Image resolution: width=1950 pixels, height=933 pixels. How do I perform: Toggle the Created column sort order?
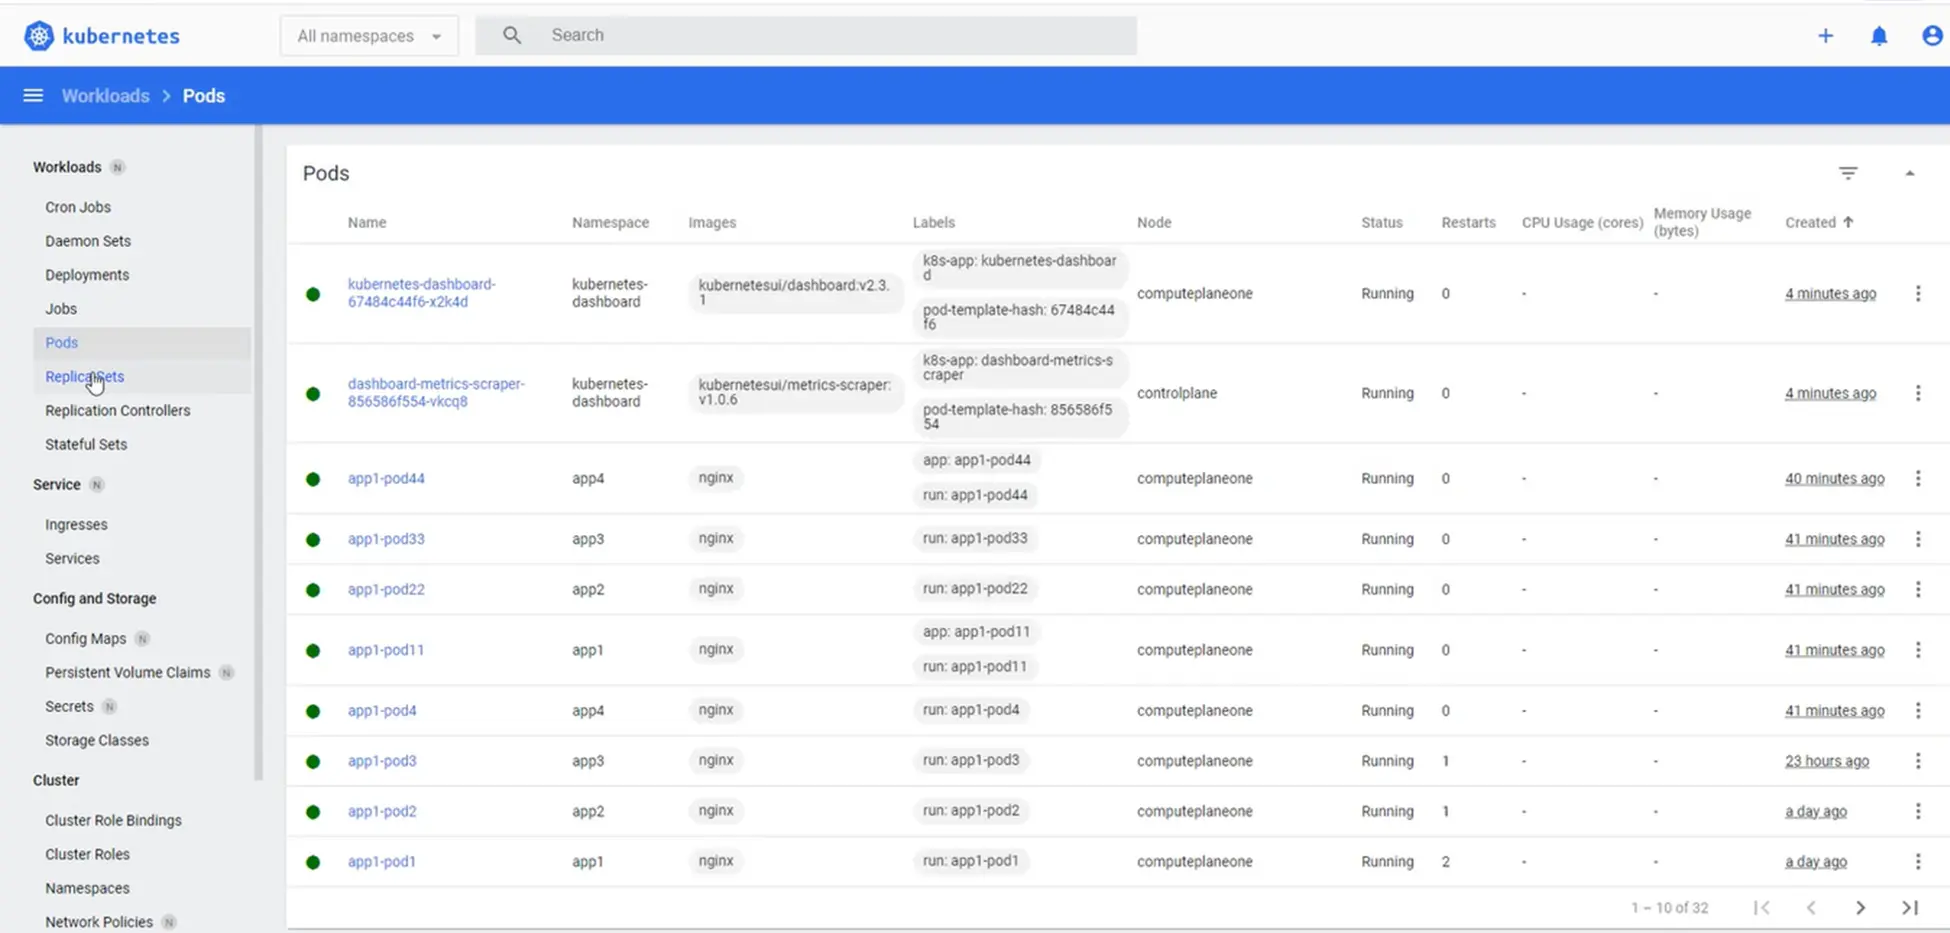pos(1819,222)
